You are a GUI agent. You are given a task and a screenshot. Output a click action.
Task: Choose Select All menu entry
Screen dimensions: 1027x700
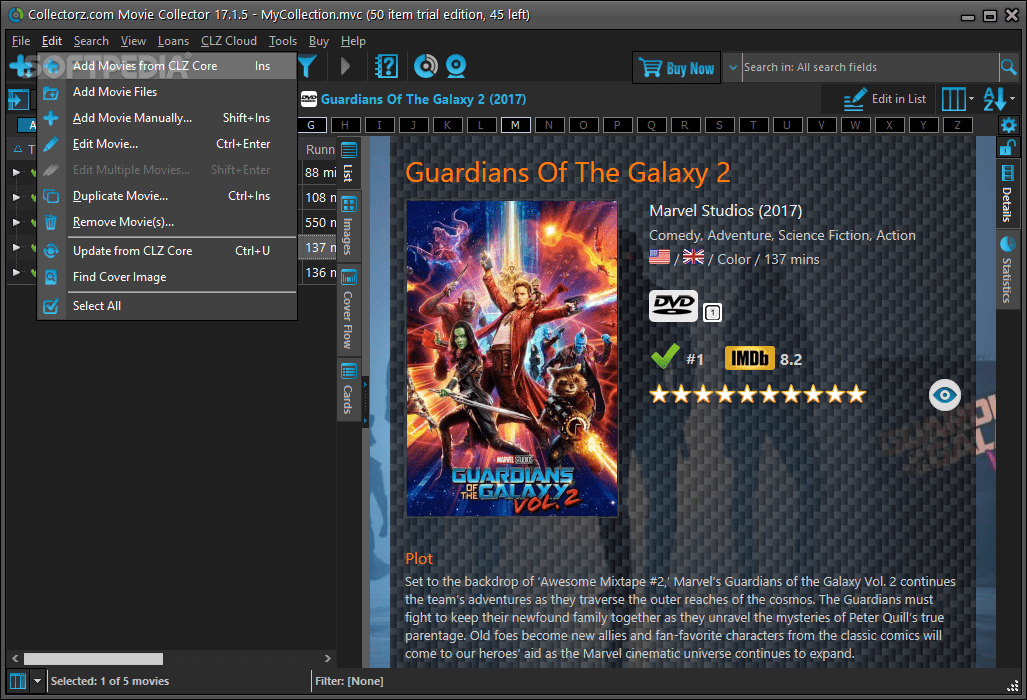coord(167,306)
